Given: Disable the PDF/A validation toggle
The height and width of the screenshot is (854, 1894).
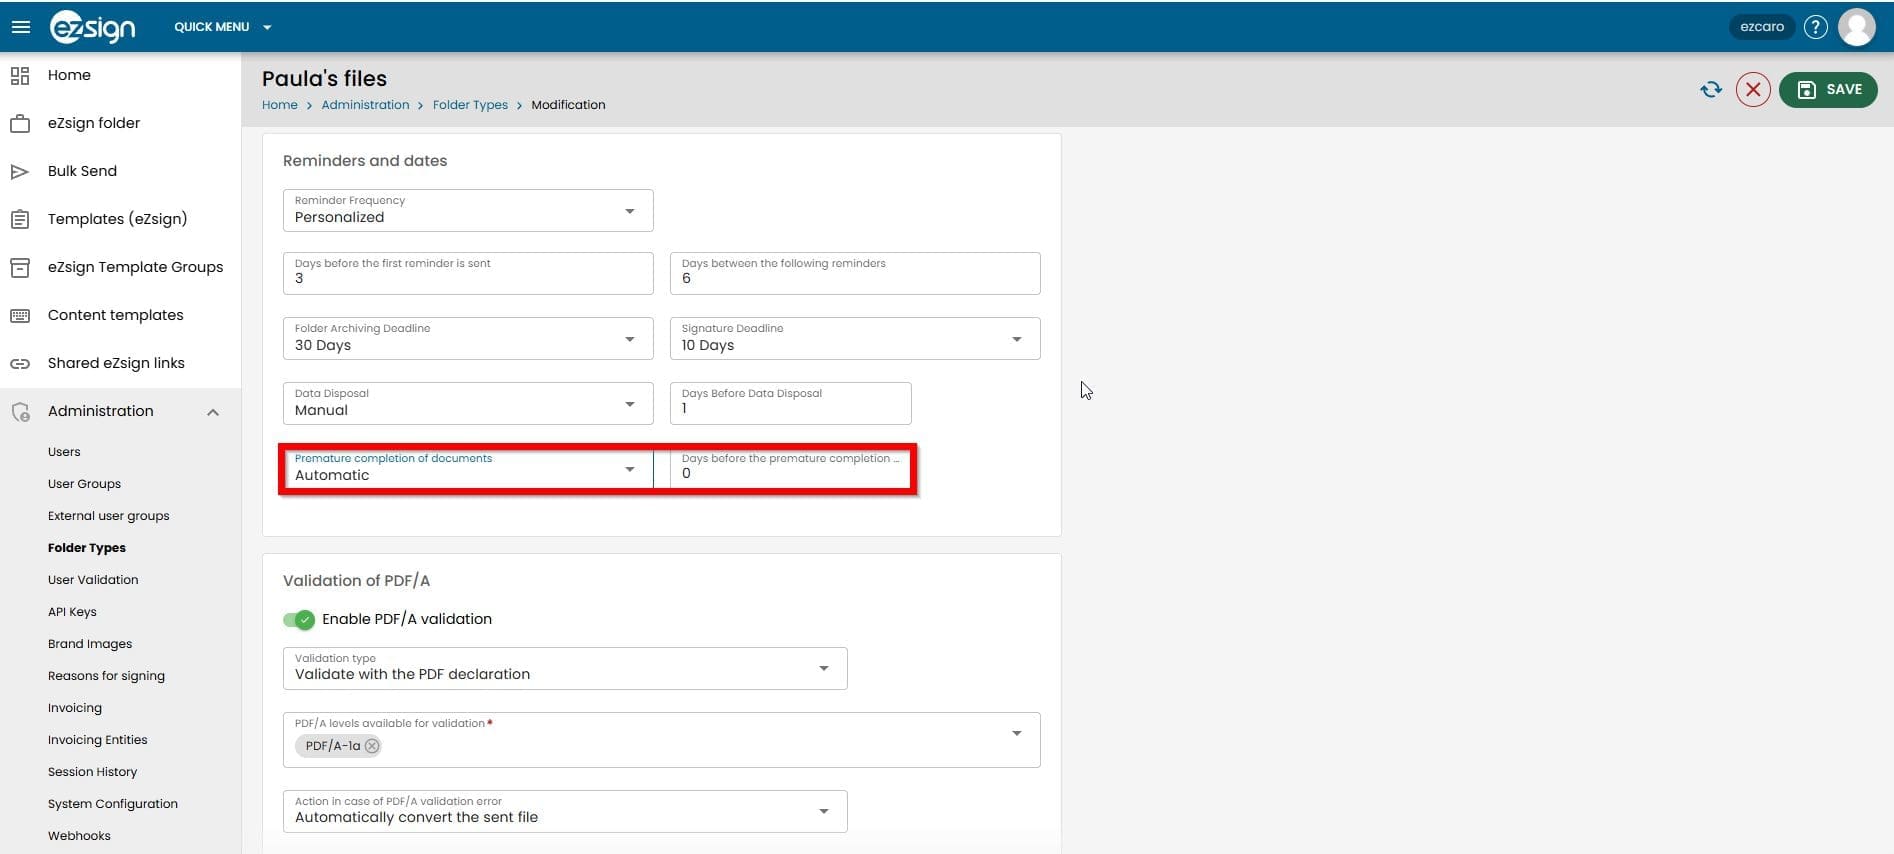Looking at the screenshot, I should pos(299,620).
